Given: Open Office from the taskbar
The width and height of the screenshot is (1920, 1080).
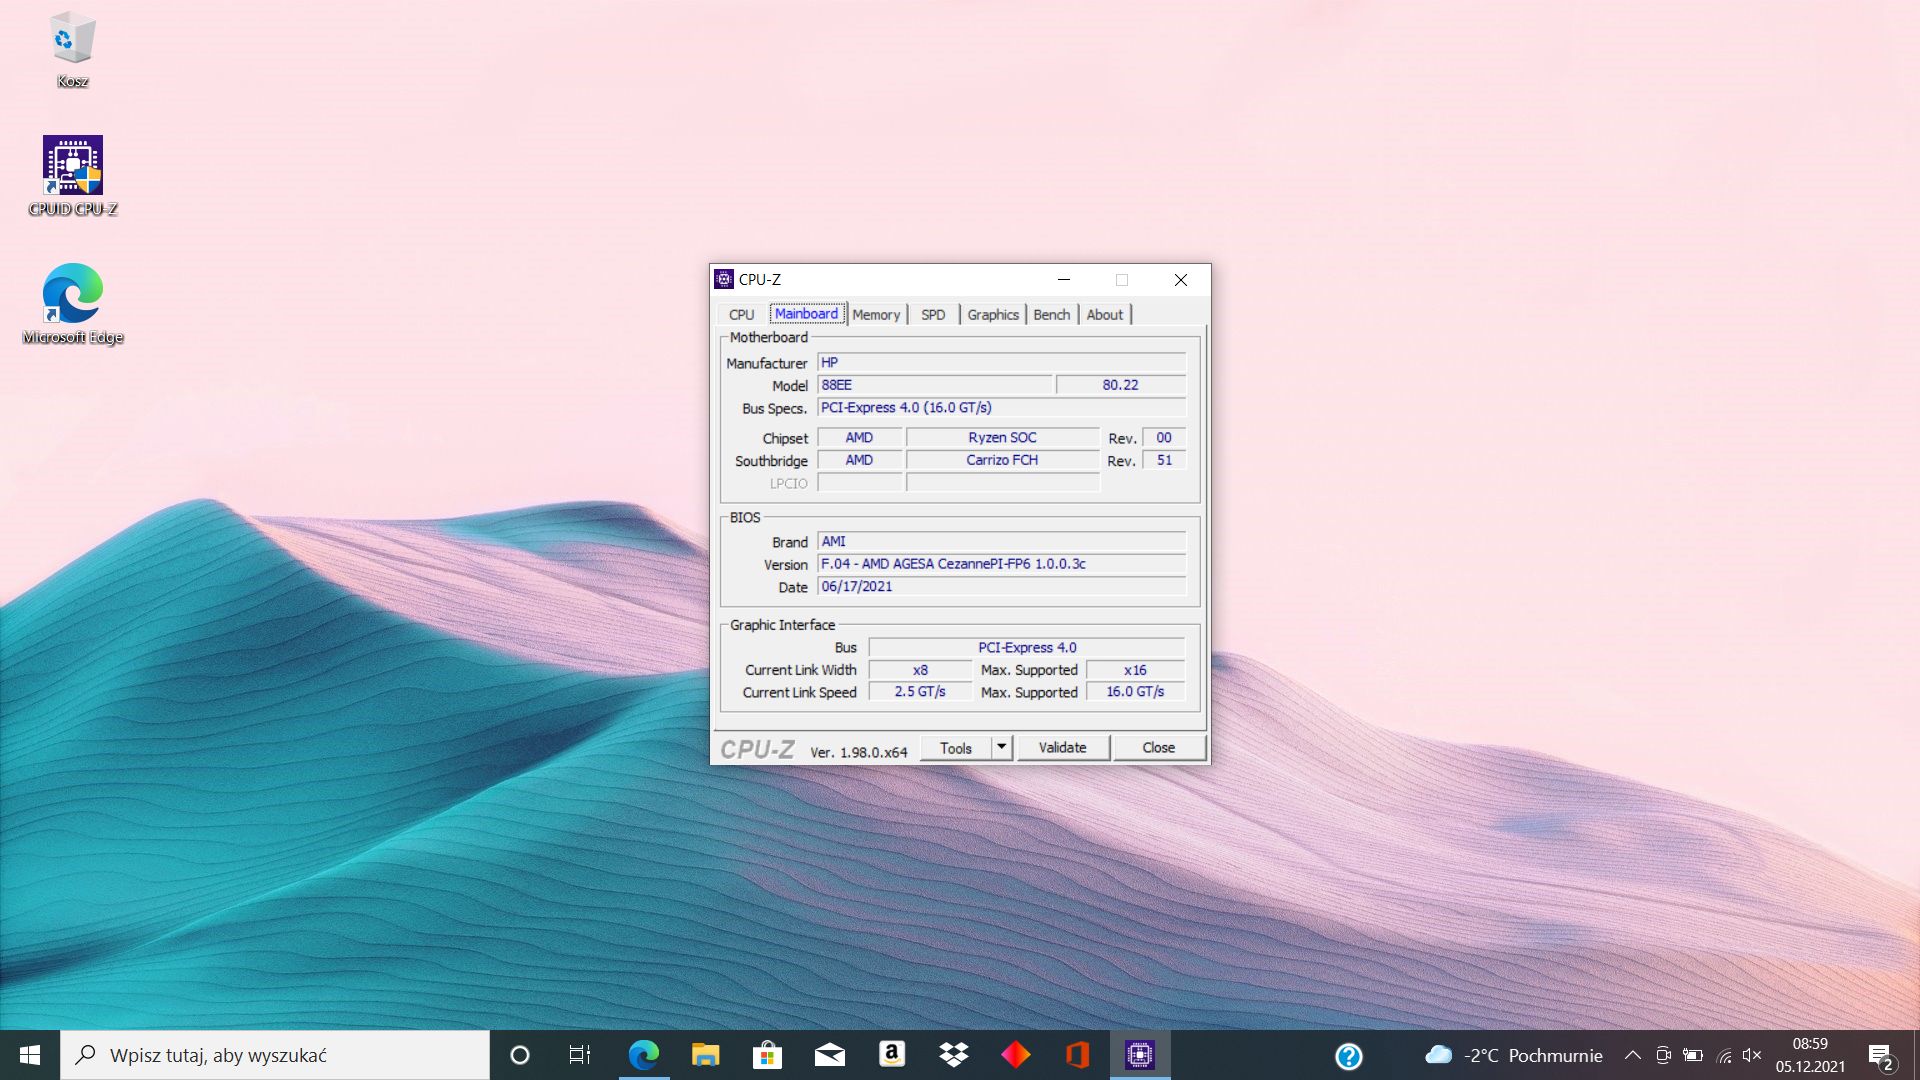Looking at the screenshot, I should pyautogui.click(x=1077, y=1055).
